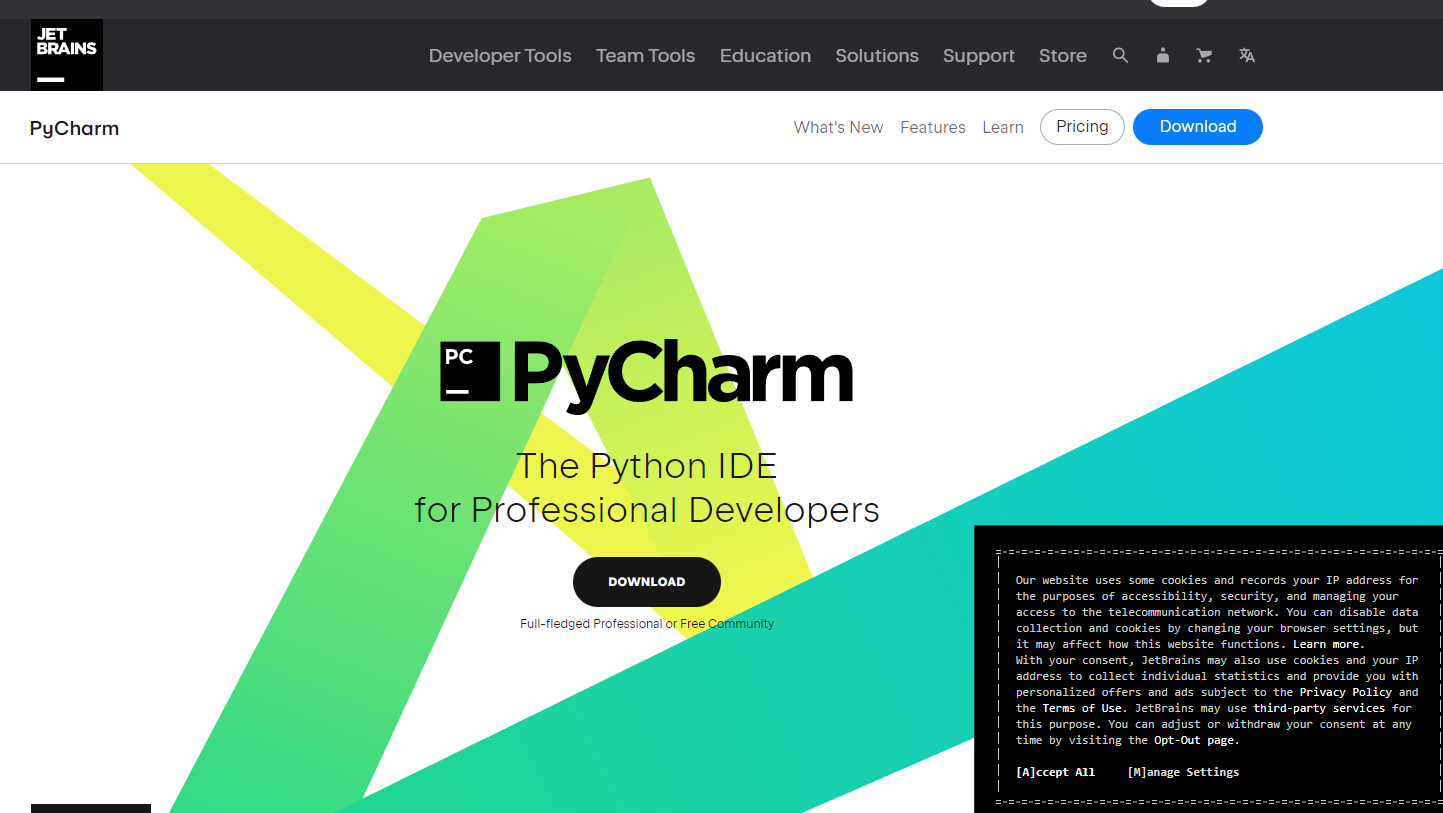This screenshot has width=1443, height=813.
Task: Open the Store menu
Action: (x=1063, y=56)
